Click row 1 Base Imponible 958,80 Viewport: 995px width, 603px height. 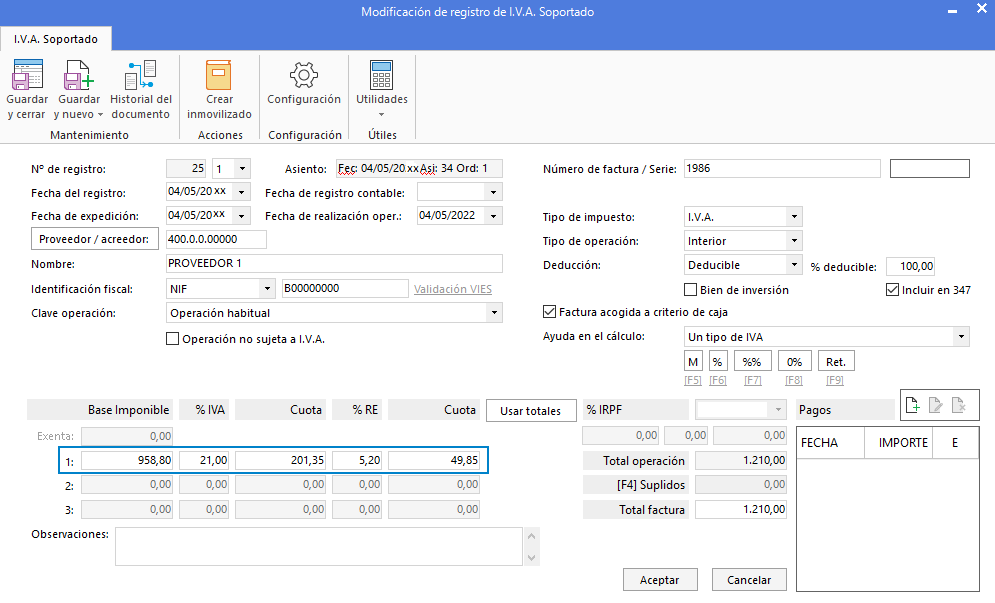point(127,460)
